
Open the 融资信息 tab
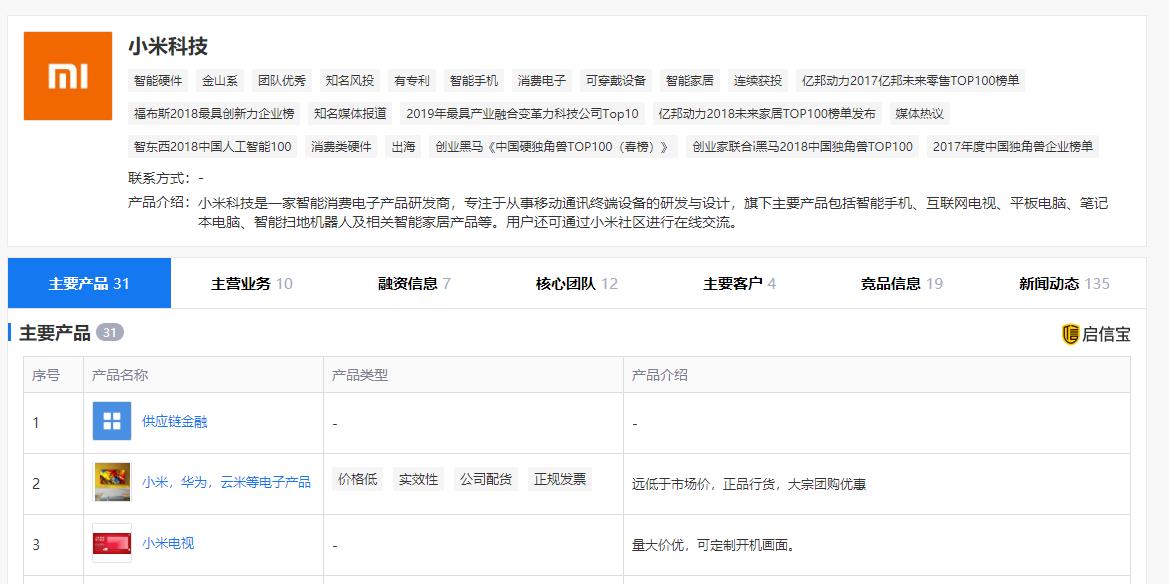pyautogui.click(x=414, y=283)
